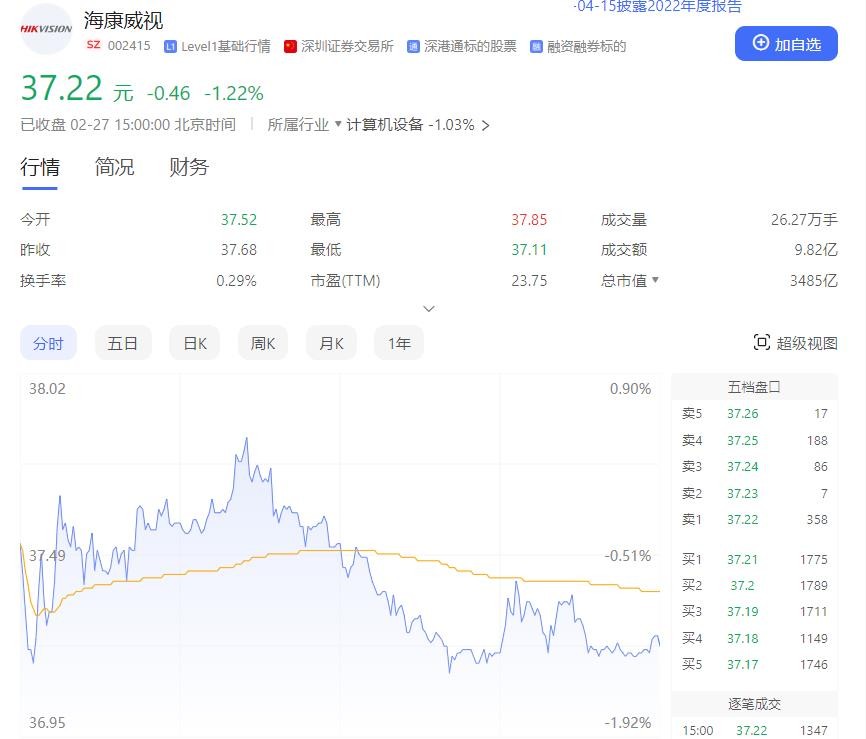Click the 卖4 row at 37.25
866x739 pixels.
coord(754,440)
